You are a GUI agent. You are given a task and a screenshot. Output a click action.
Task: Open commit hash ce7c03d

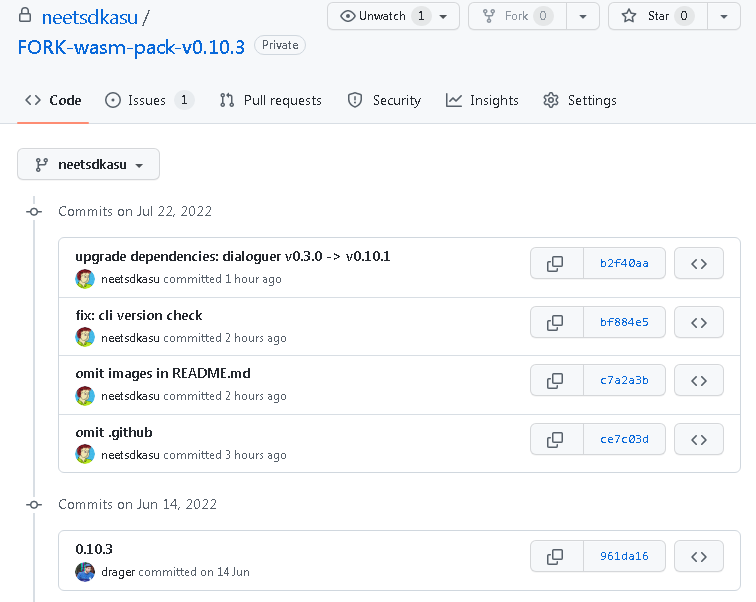click(x=624, y=439)
